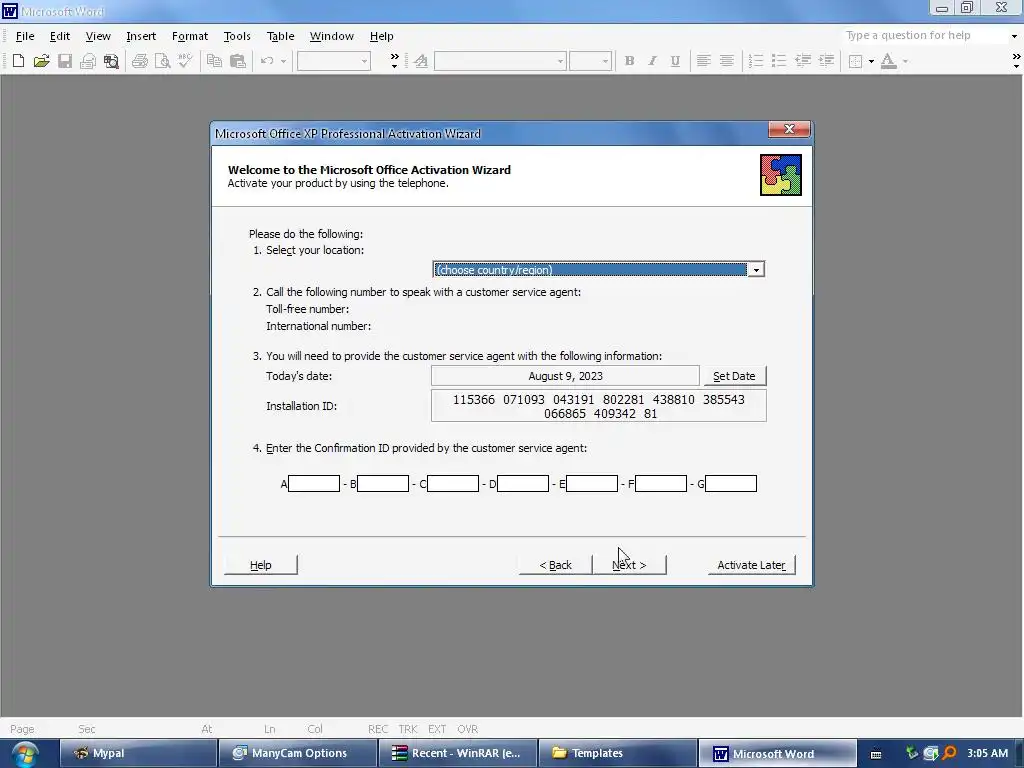Toggle Bold formatting
1024x768 pixels.
[630, 61]
